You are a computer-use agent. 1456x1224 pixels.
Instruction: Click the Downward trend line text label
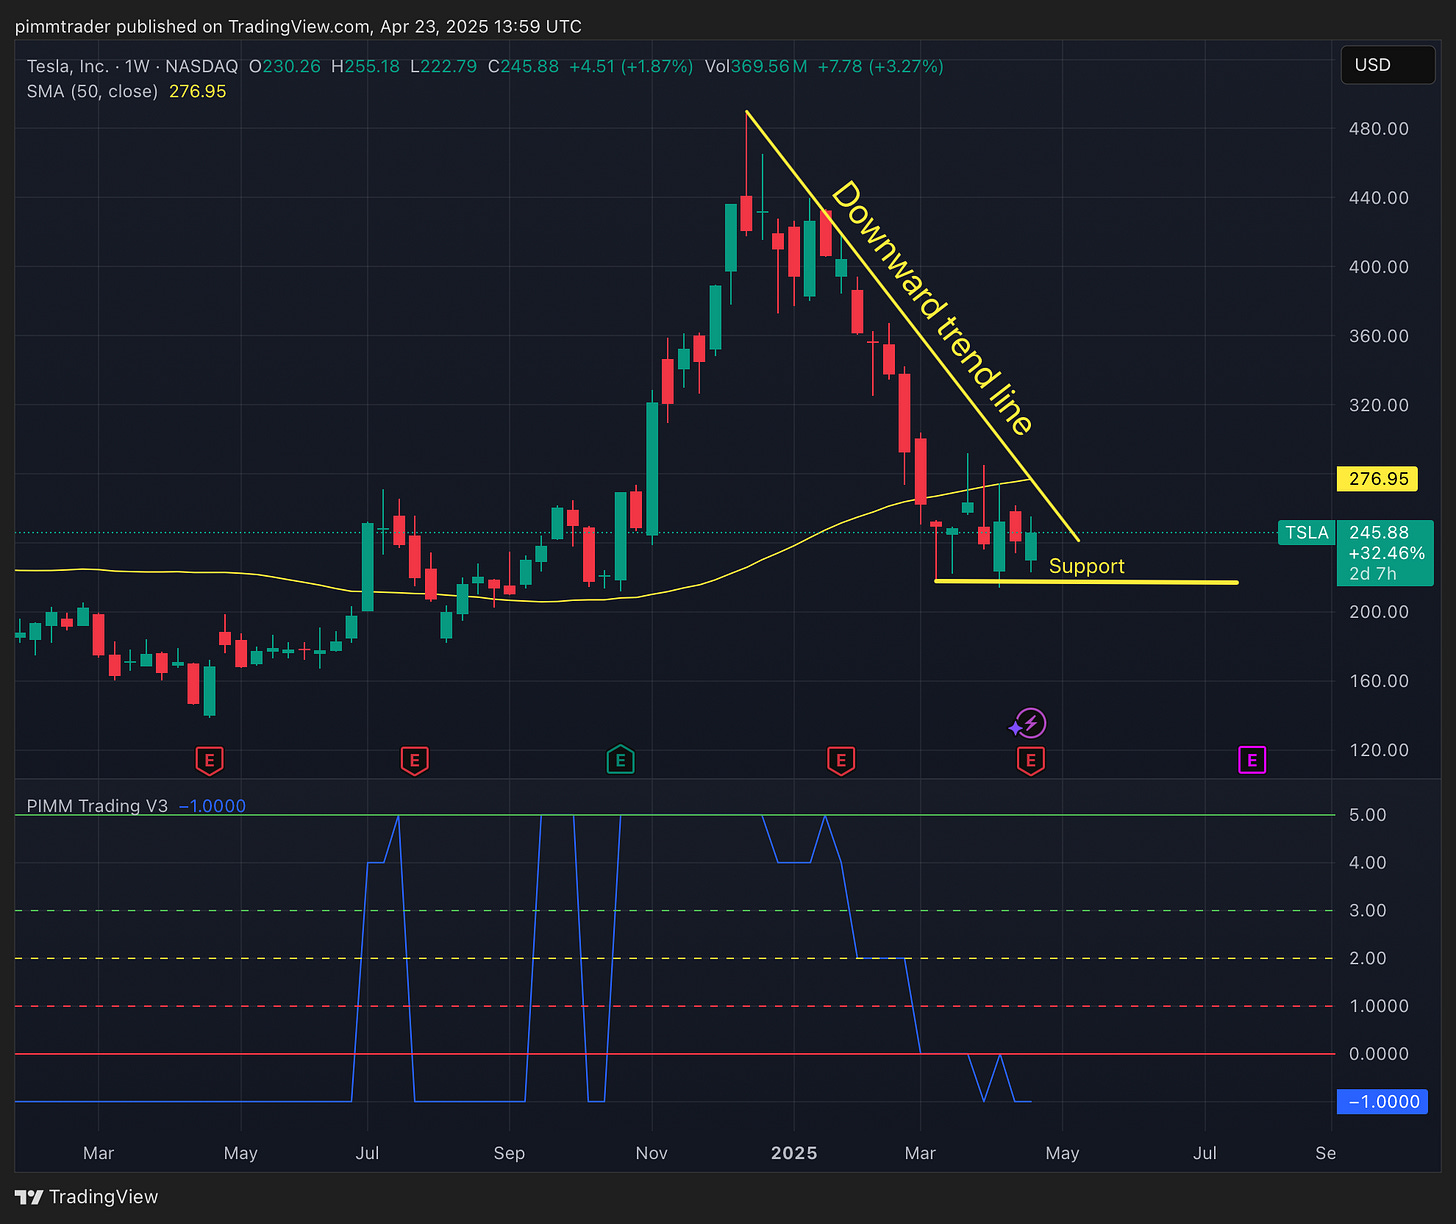(x=932, y=308)
